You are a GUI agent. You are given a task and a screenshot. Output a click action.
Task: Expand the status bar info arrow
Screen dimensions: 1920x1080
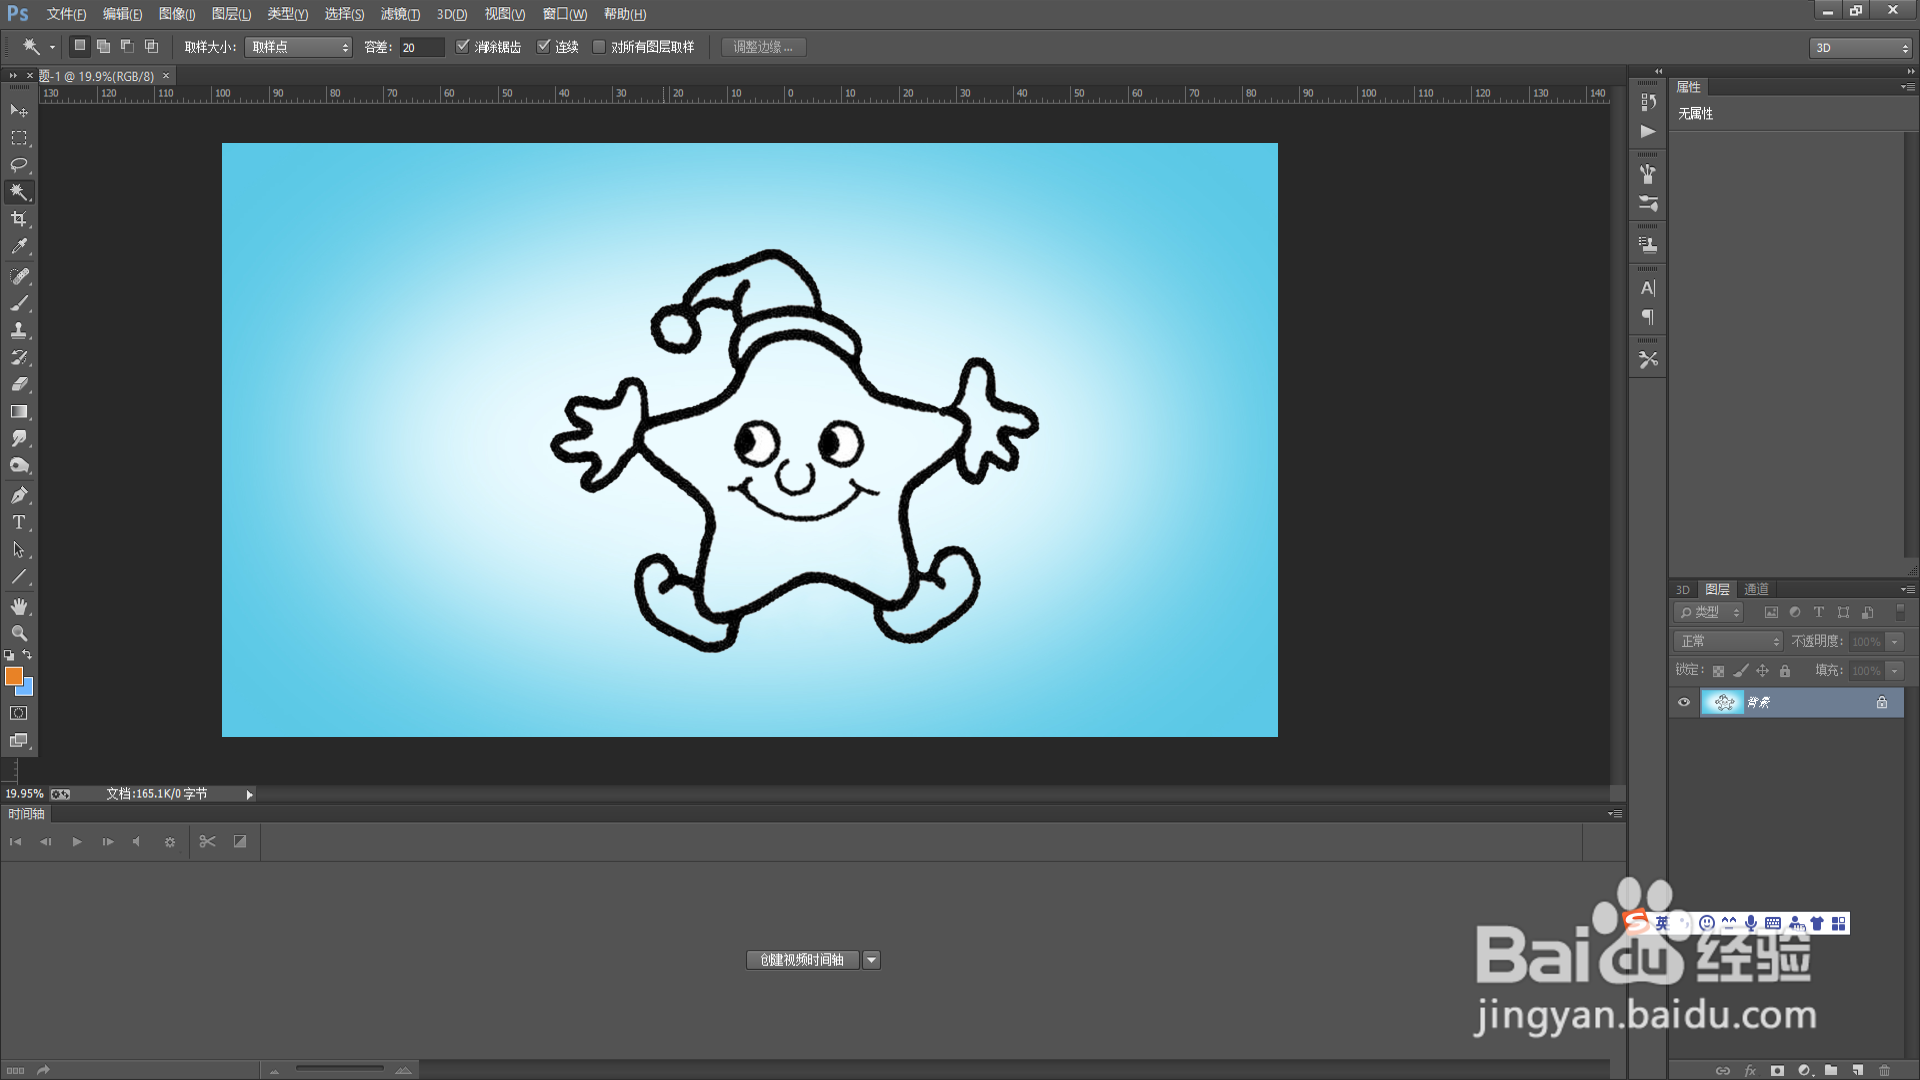tap(249, 794)
